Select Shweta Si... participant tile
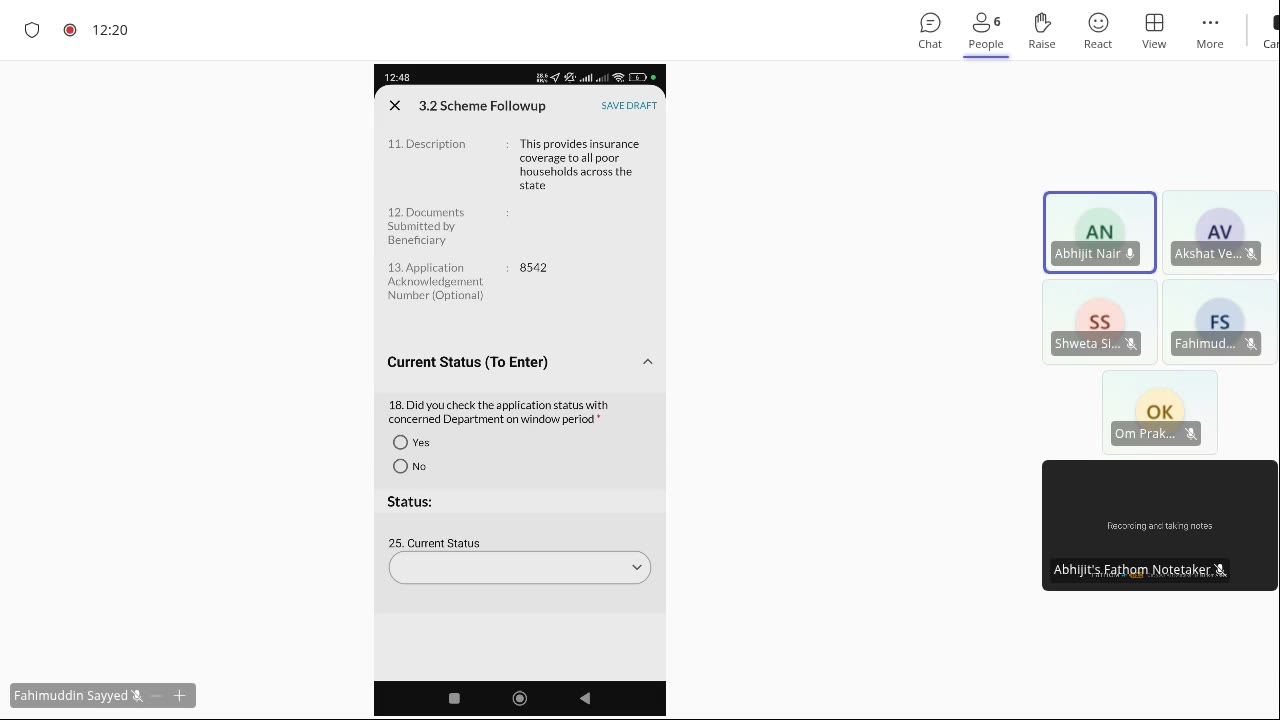Viewport: 1280px width, 720px height. [x=1100, y=322]
